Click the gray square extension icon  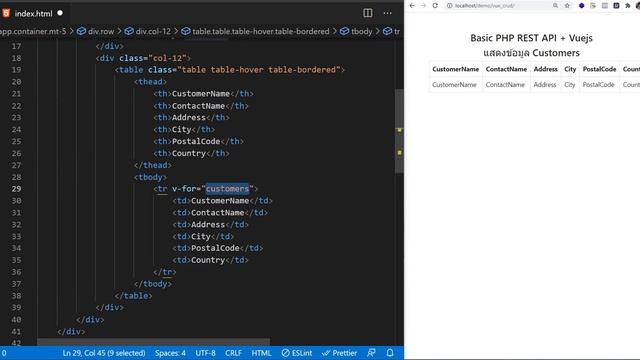point(604,5)
